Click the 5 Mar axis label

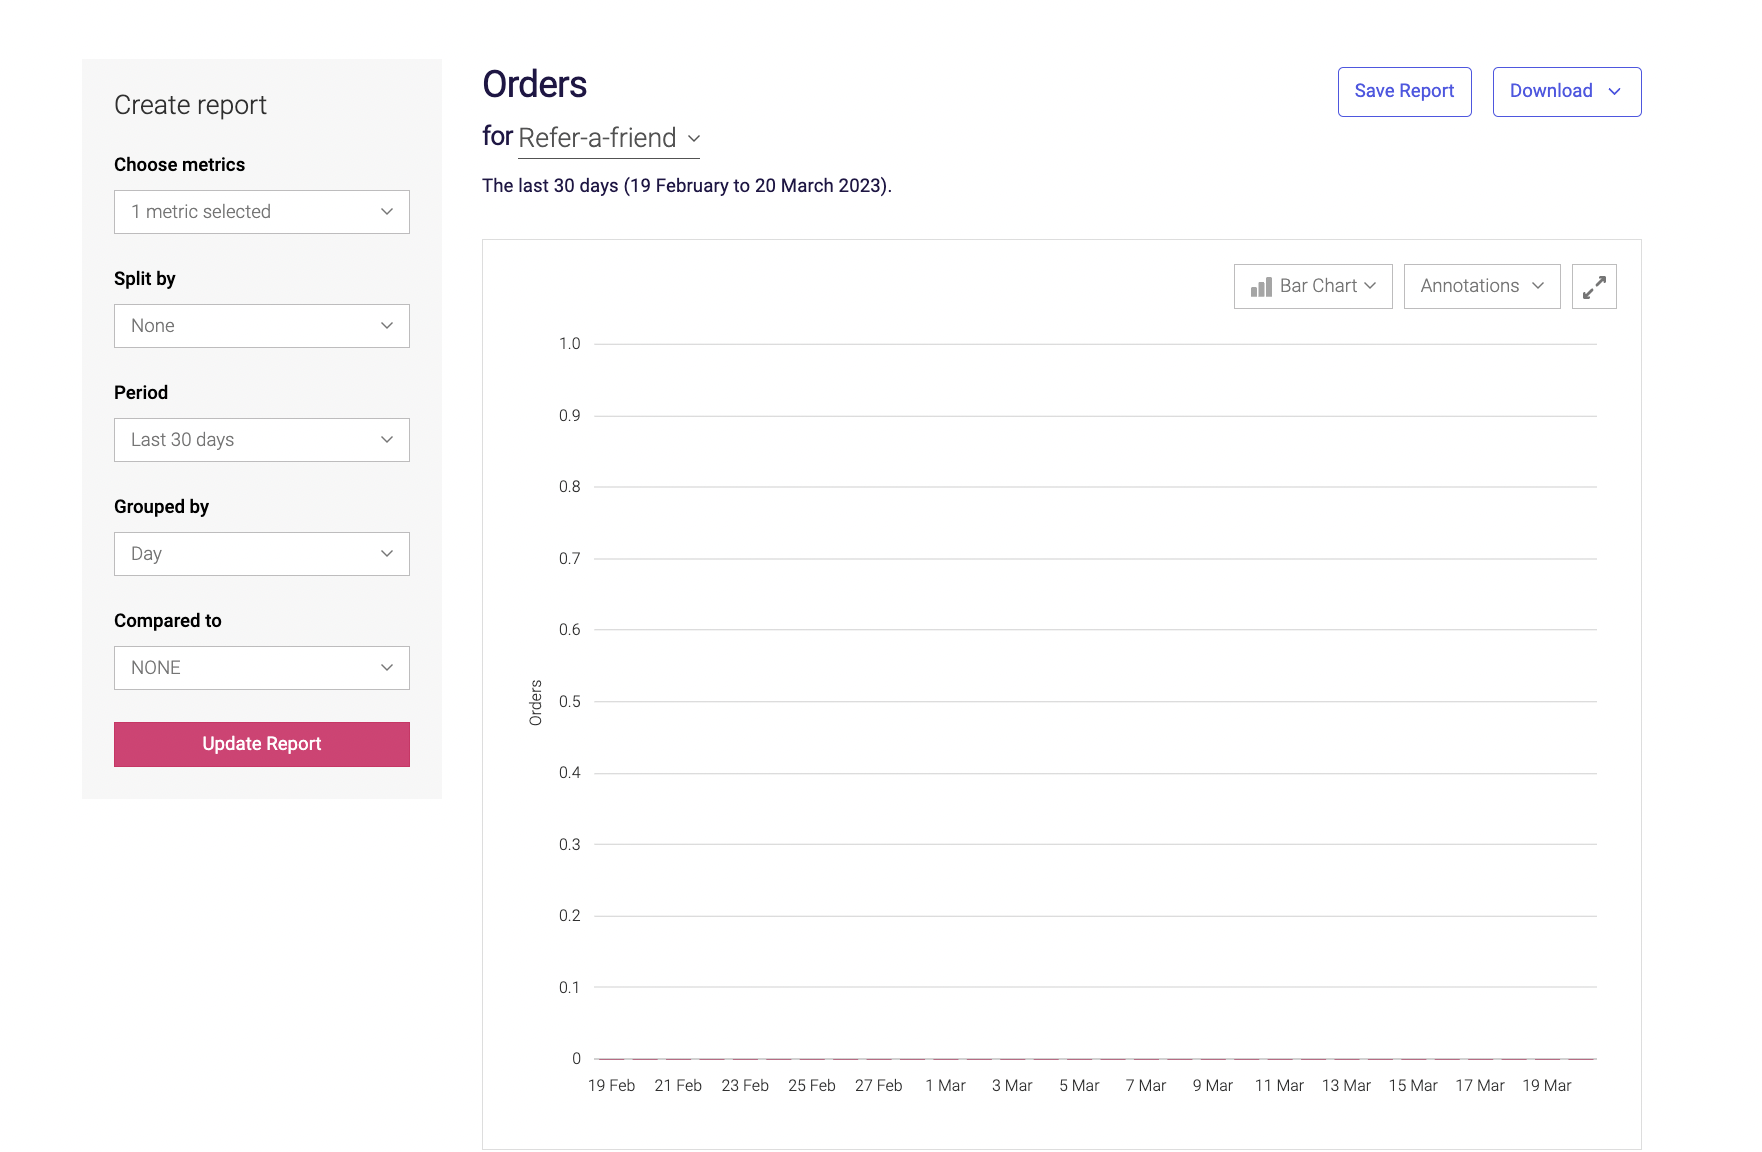(x=1079, y=1086)
